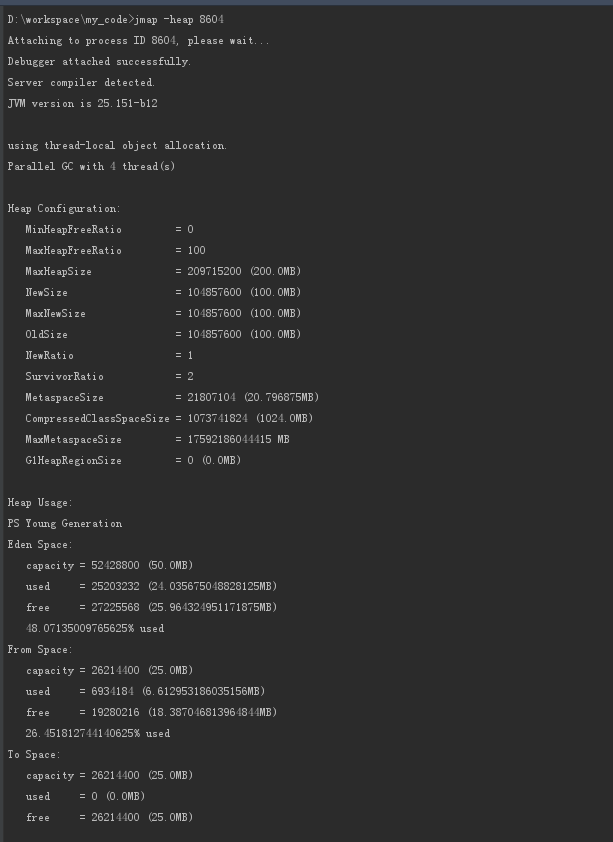Click the OldSize entry line
Screen dimensions: 613x842
(x=163, y=334)
